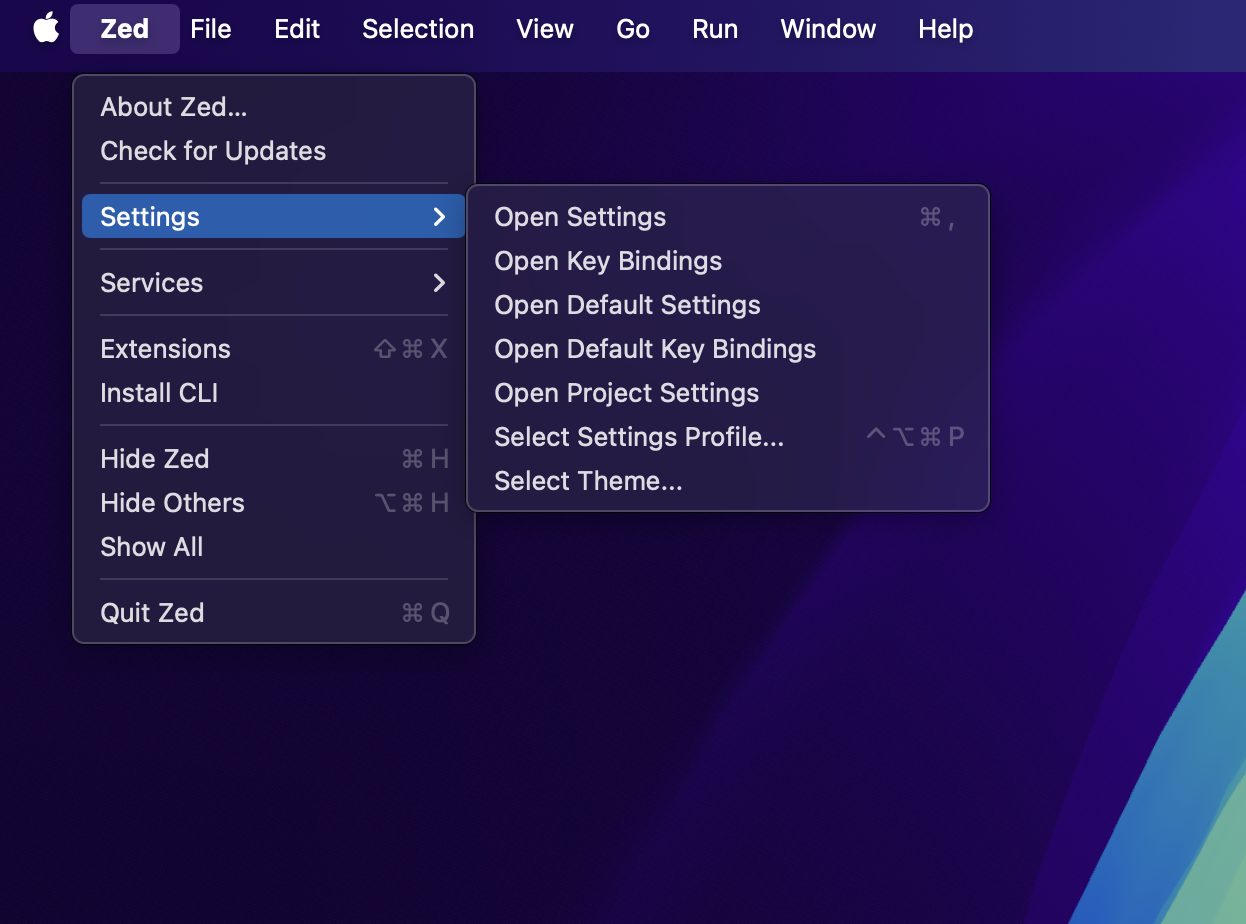This screenshot has width=1246, height=924.
Task: Open Extensions from Zed menu
Action: pos(165,349)
